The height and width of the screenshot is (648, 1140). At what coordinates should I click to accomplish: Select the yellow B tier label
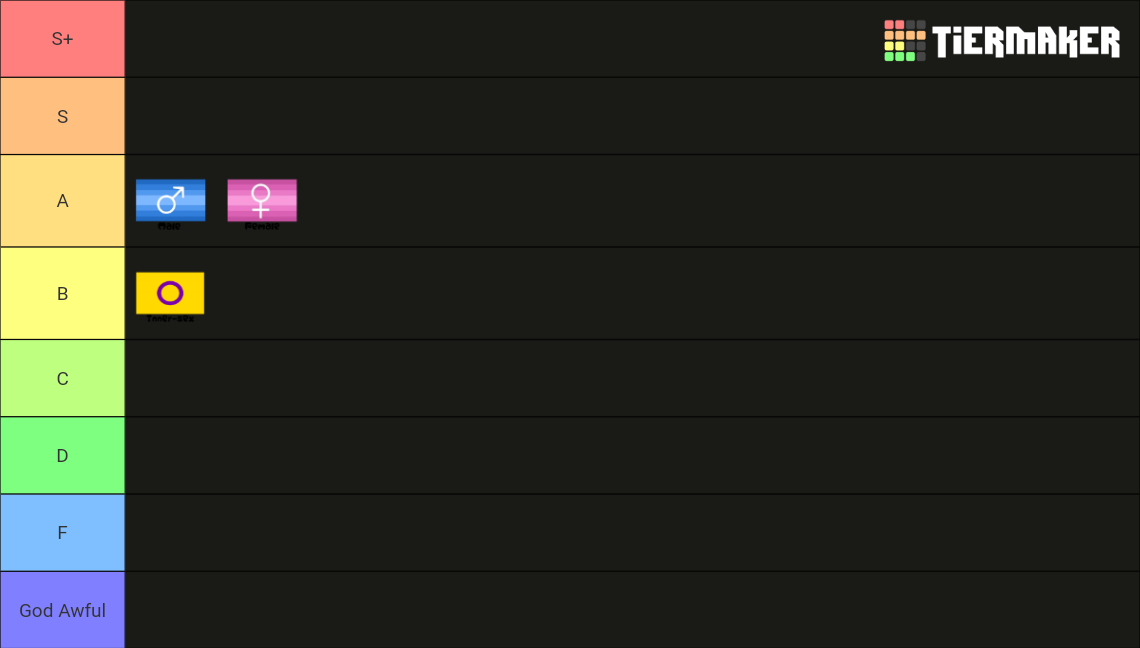point(62,293)
